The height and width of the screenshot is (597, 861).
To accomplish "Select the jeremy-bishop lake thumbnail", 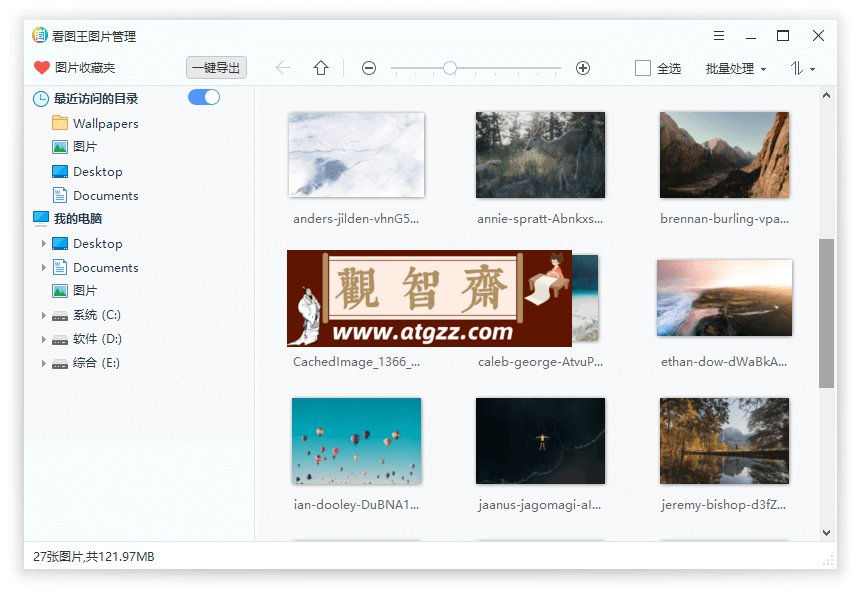I will pyautogui.click(x=724, y=441).
